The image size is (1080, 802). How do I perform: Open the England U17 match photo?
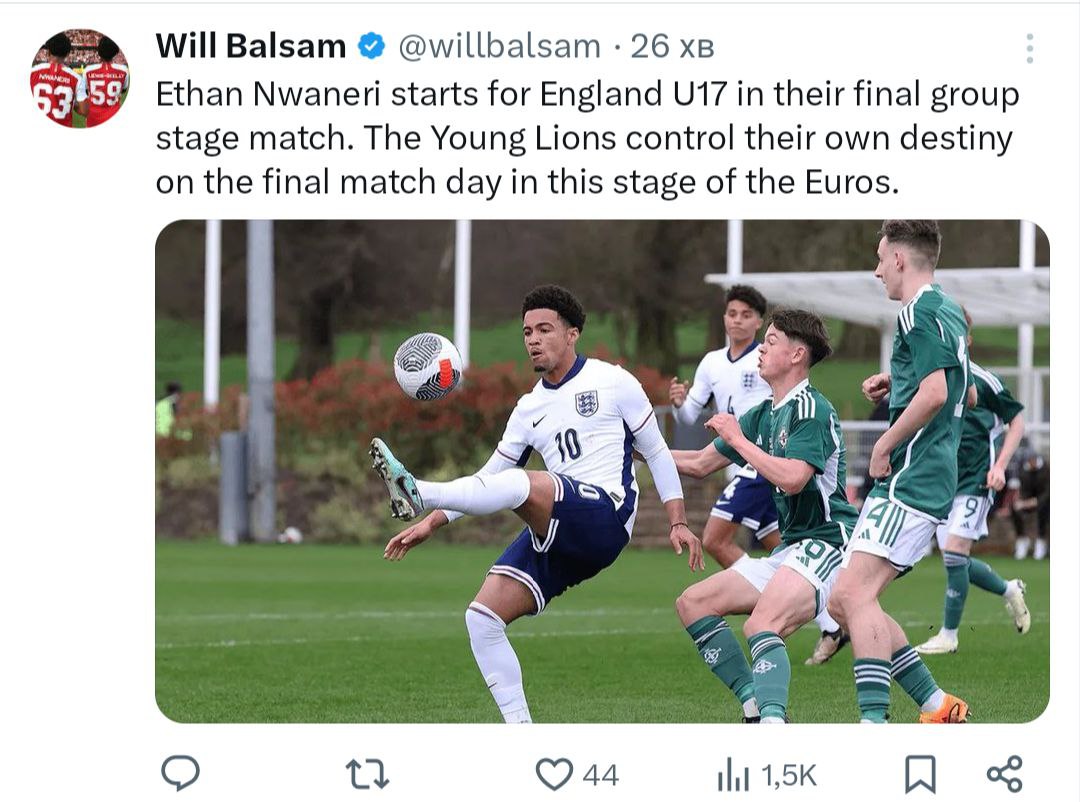602,470
